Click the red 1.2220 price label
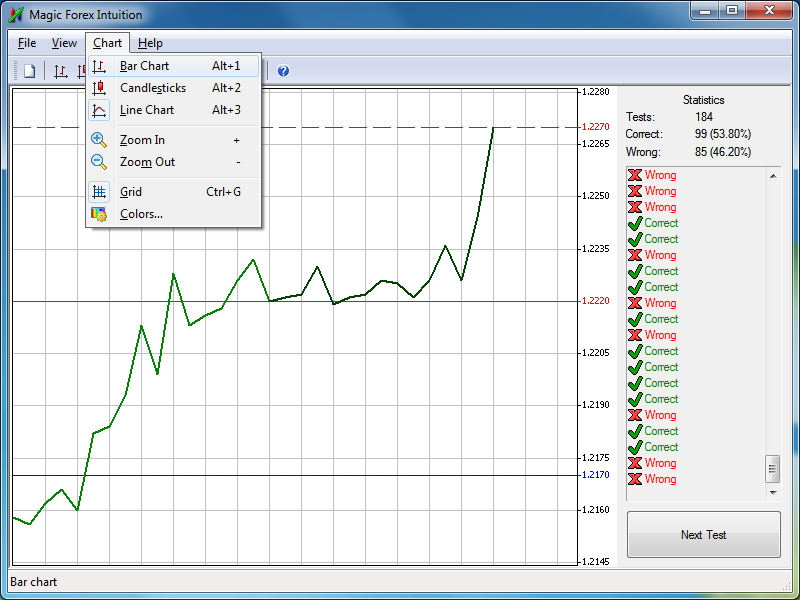Viewport: 800px width, 600px height. pyautogui.click(x=595, y=302)
